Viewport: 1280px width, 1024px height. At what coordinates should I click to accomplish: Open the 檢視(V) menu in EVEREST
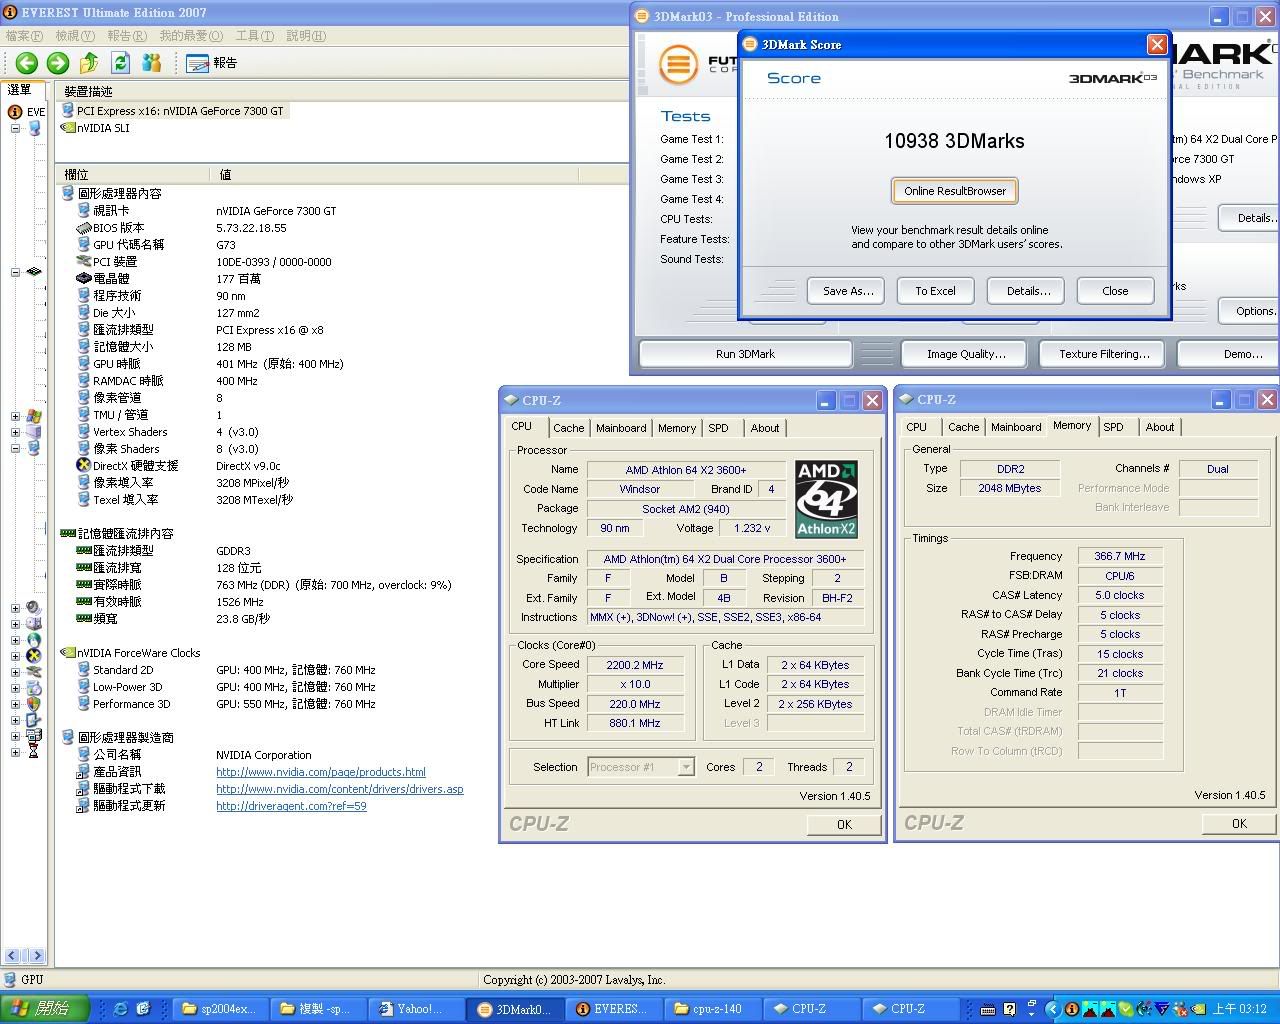click(75, 36)
